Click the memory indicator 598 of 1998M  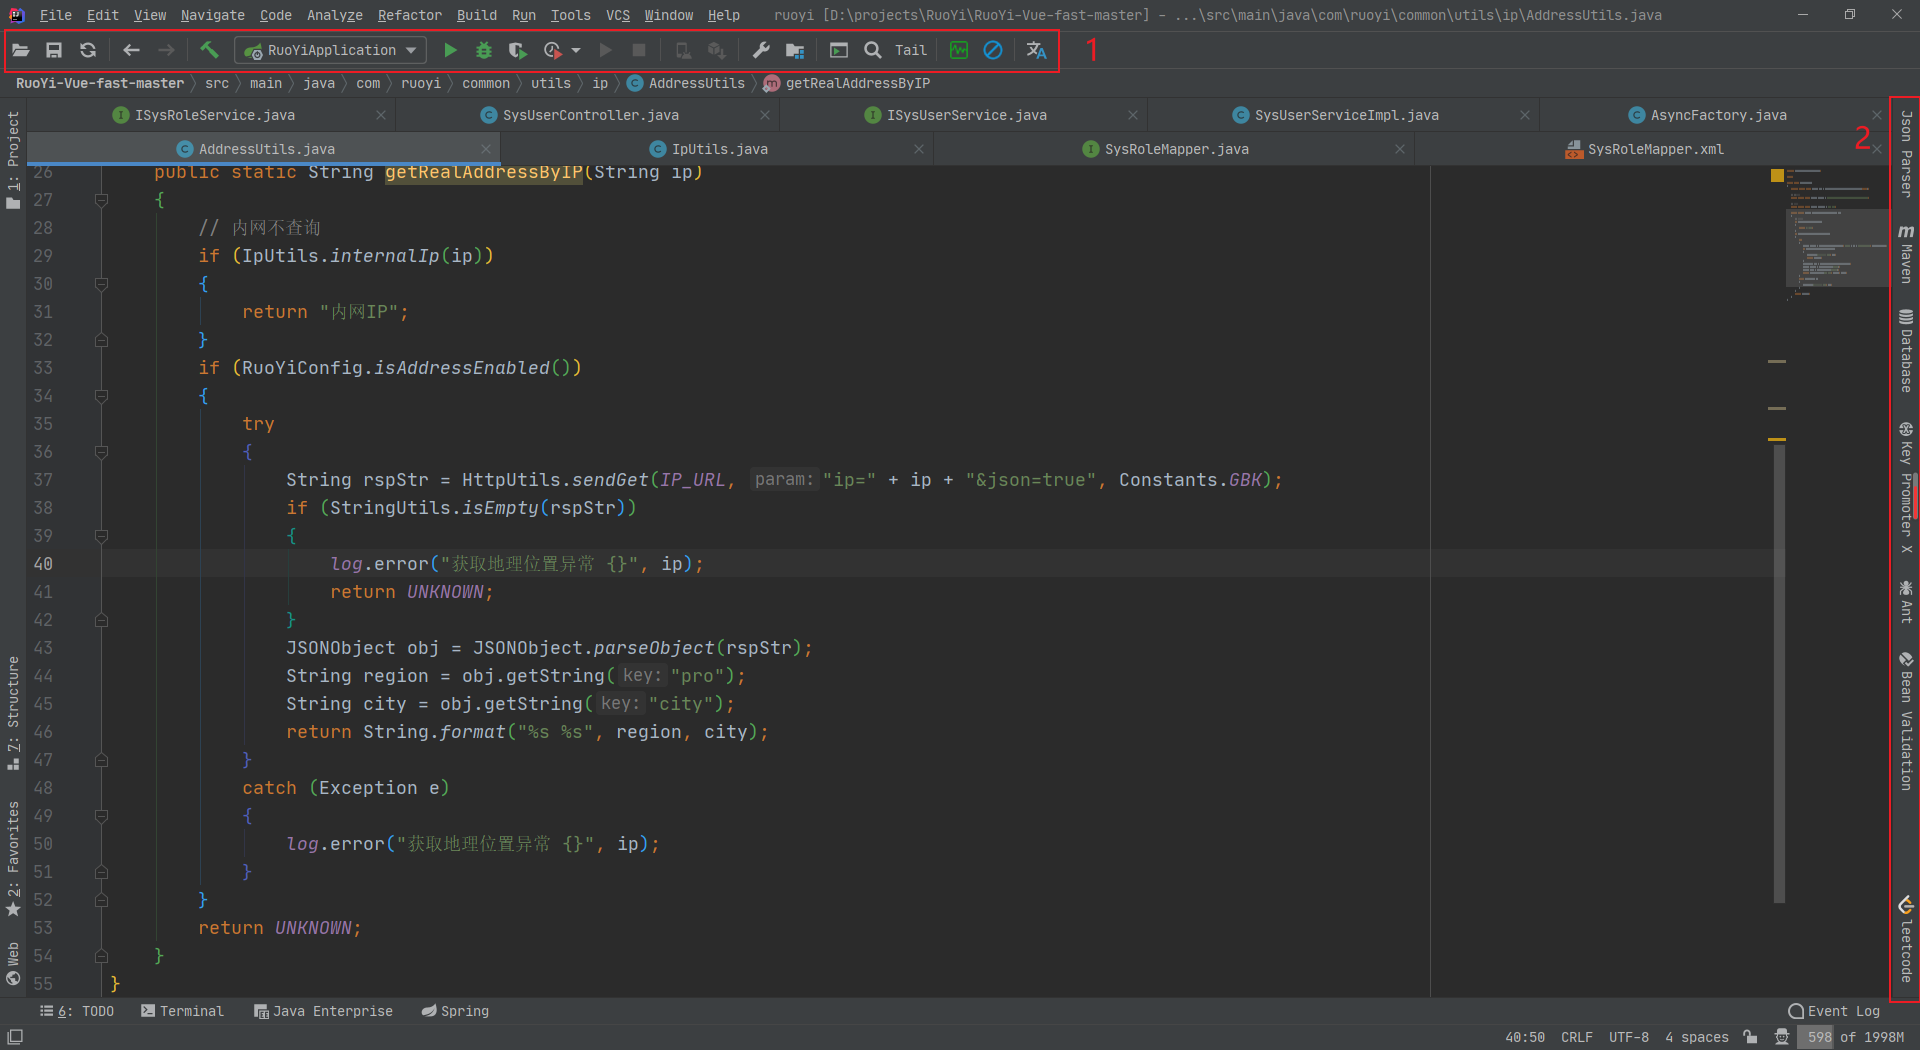pyautogui.click(x=1855, y=1037)
